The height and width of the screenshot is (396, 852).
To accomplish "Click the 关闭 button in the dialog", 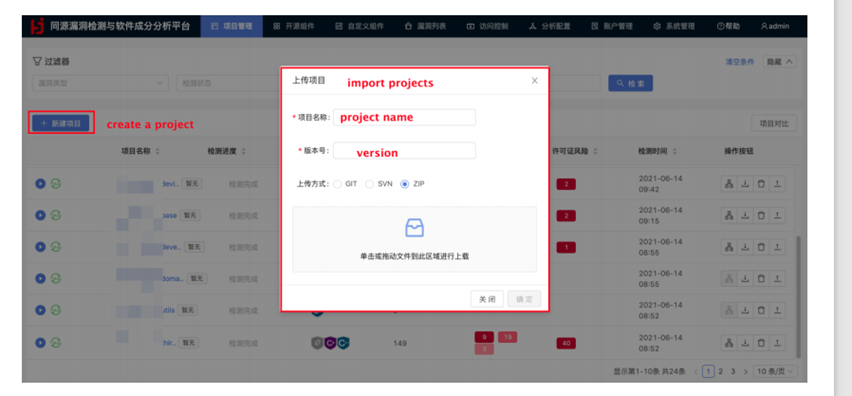I will [x=487, y=299].
